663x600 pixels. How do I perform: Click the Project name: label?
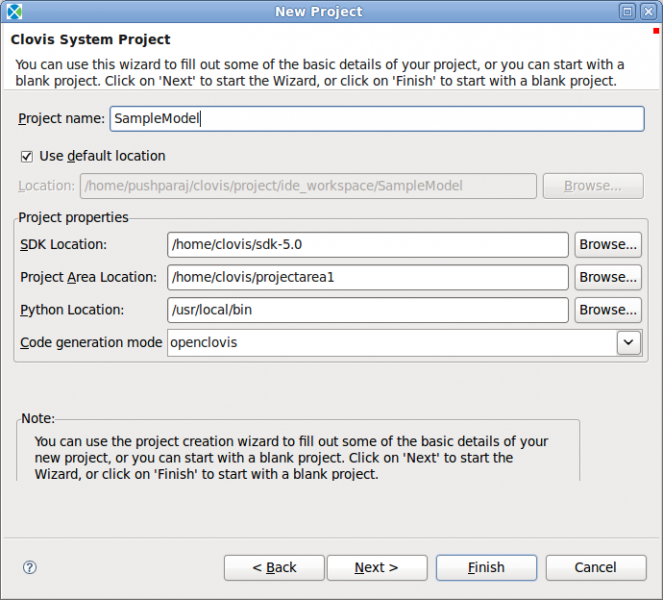pos(61,119)
